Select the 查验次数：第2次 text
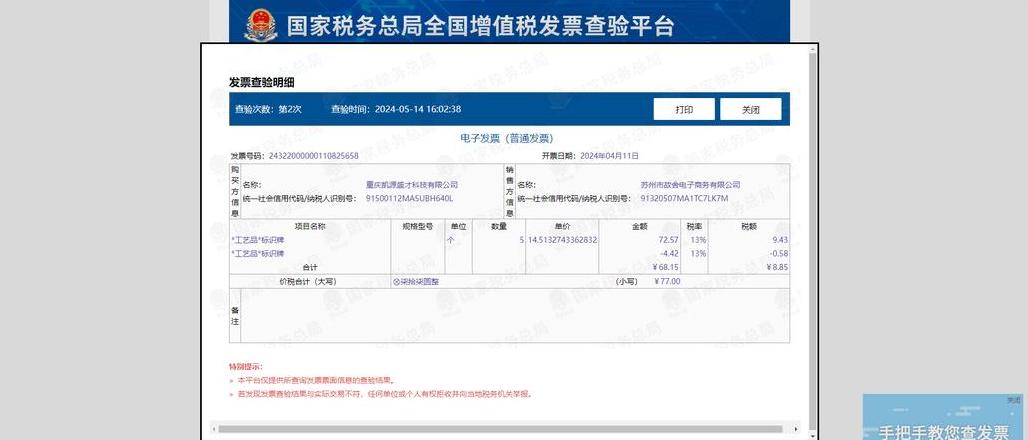 [x=268, y=110]
